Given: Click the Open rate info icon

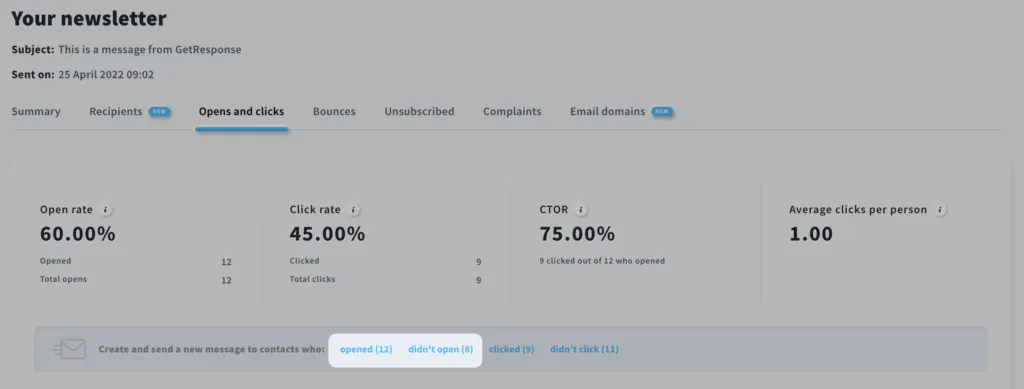Looking at the screenshot, I should pos(106,210).
